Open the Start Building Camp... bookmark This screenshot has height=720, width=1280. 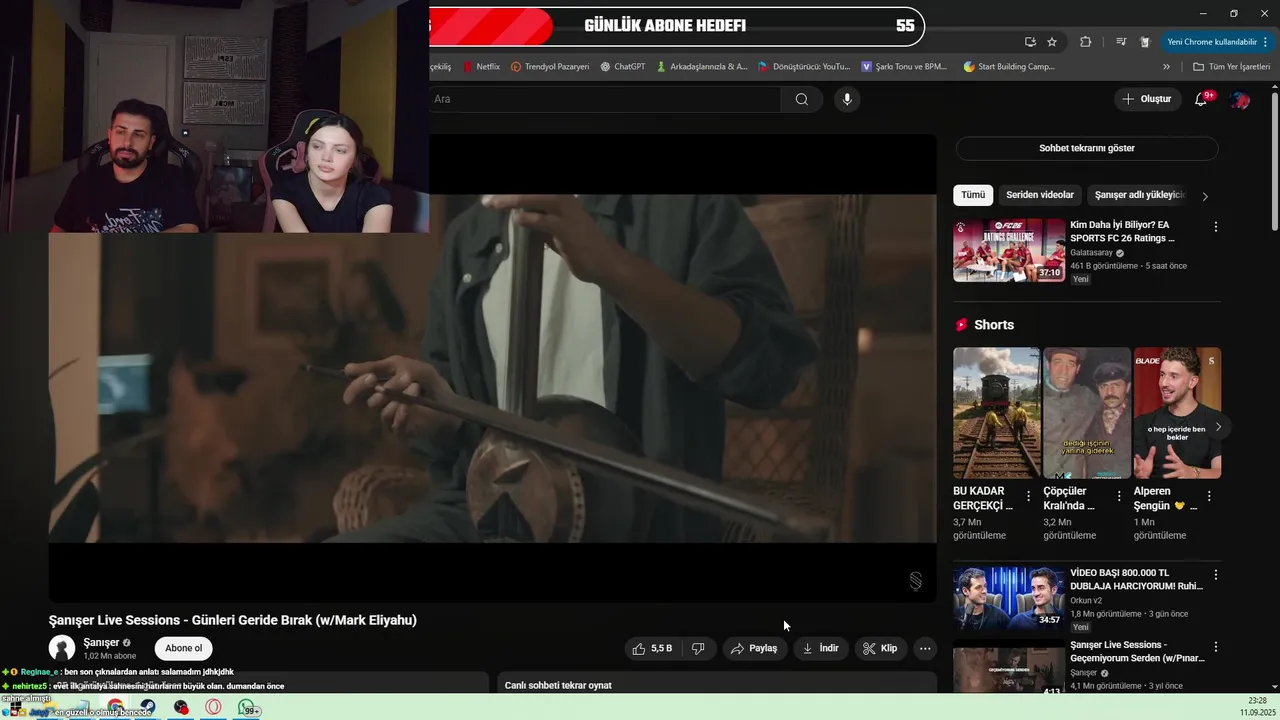(x=1009, y=67)
